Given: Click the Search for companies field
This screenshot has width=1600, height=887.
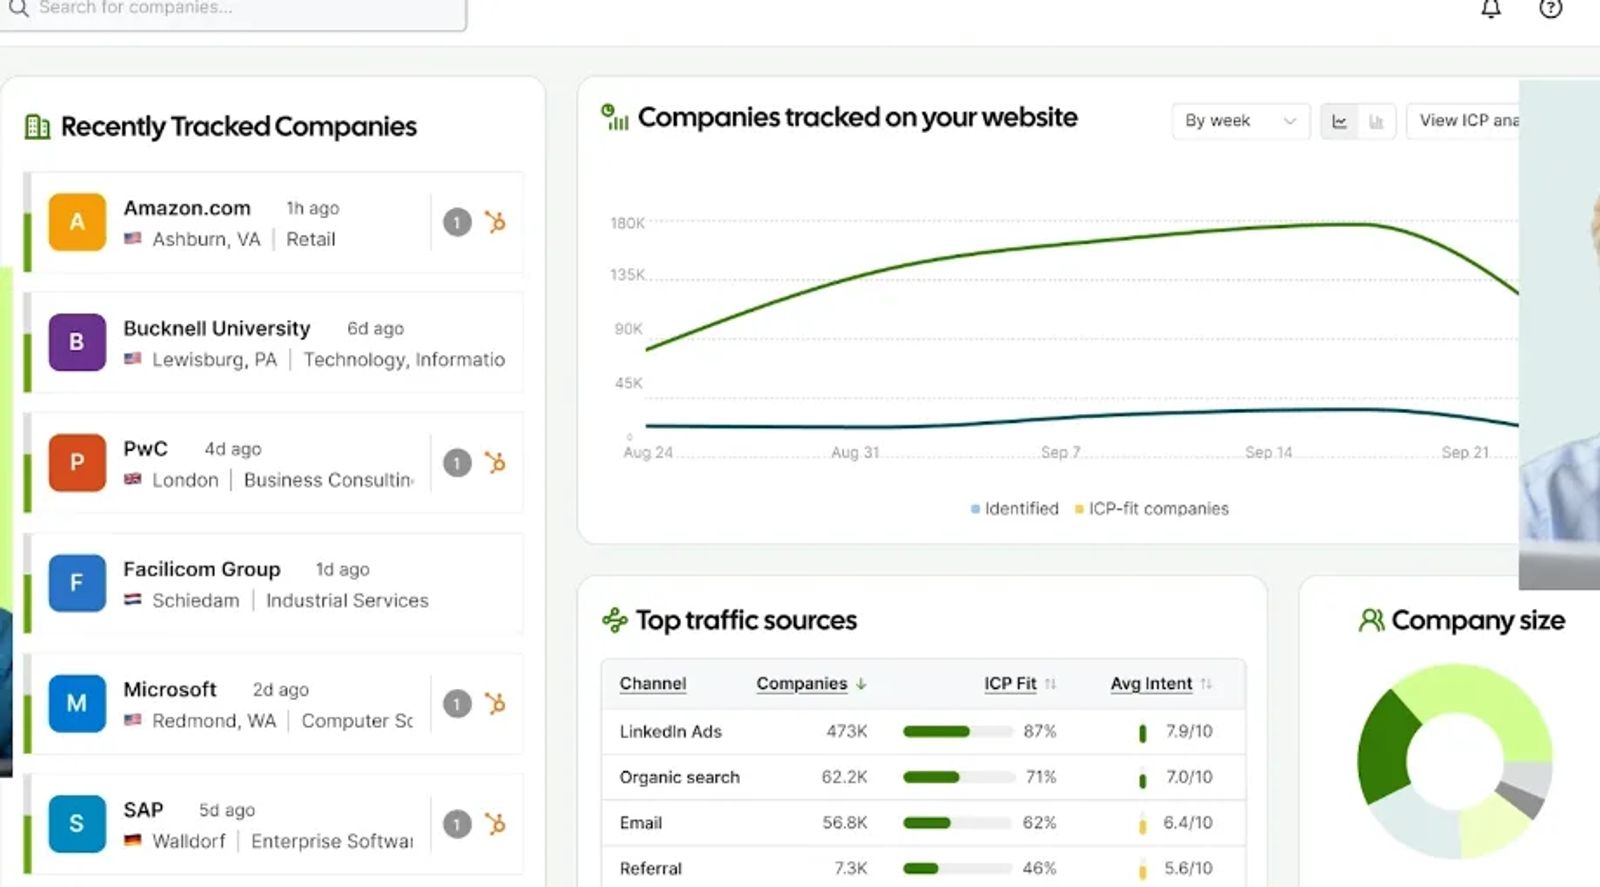Looking at the screenshot, I should point(232,10).
